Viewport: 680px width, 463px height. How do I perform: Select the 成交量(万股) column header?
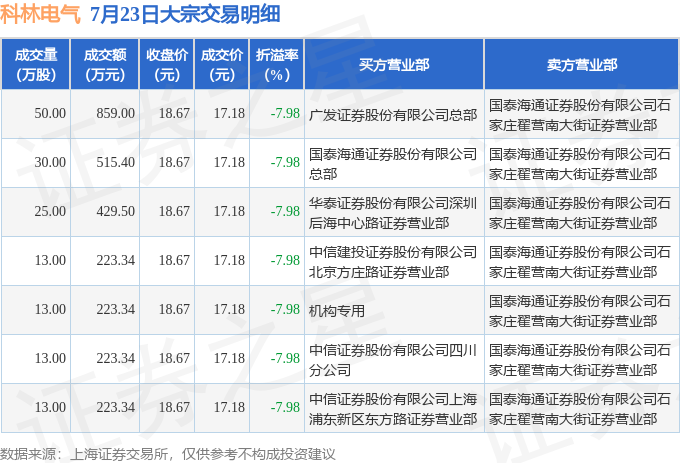(36, 64)
